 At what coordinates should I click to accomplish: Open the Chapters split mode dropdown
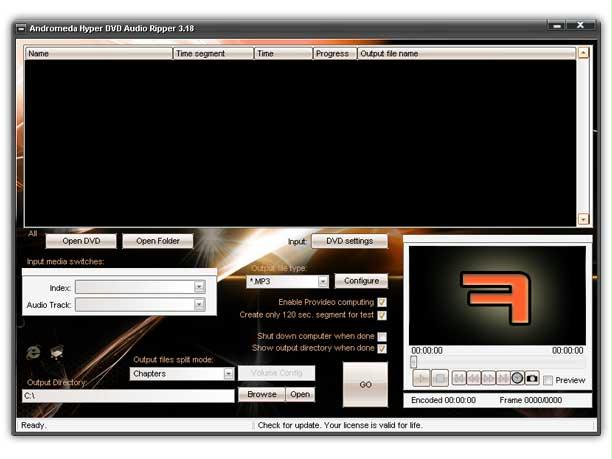coord(228,374)
